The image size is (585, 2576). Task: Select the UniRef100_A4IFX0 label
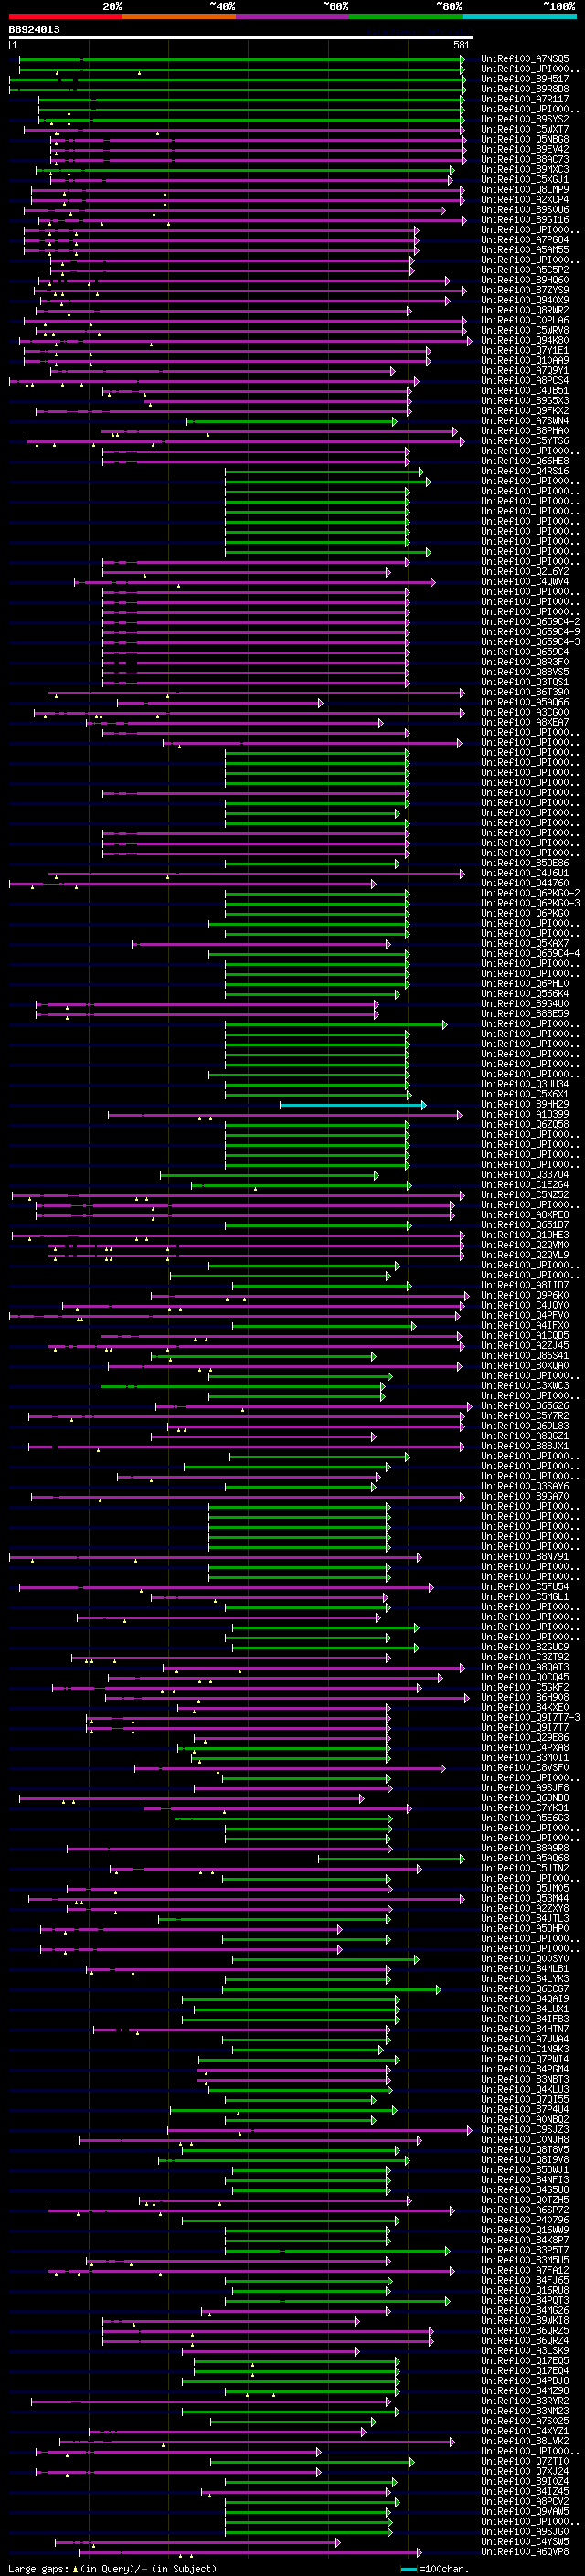click(525, 1325)
